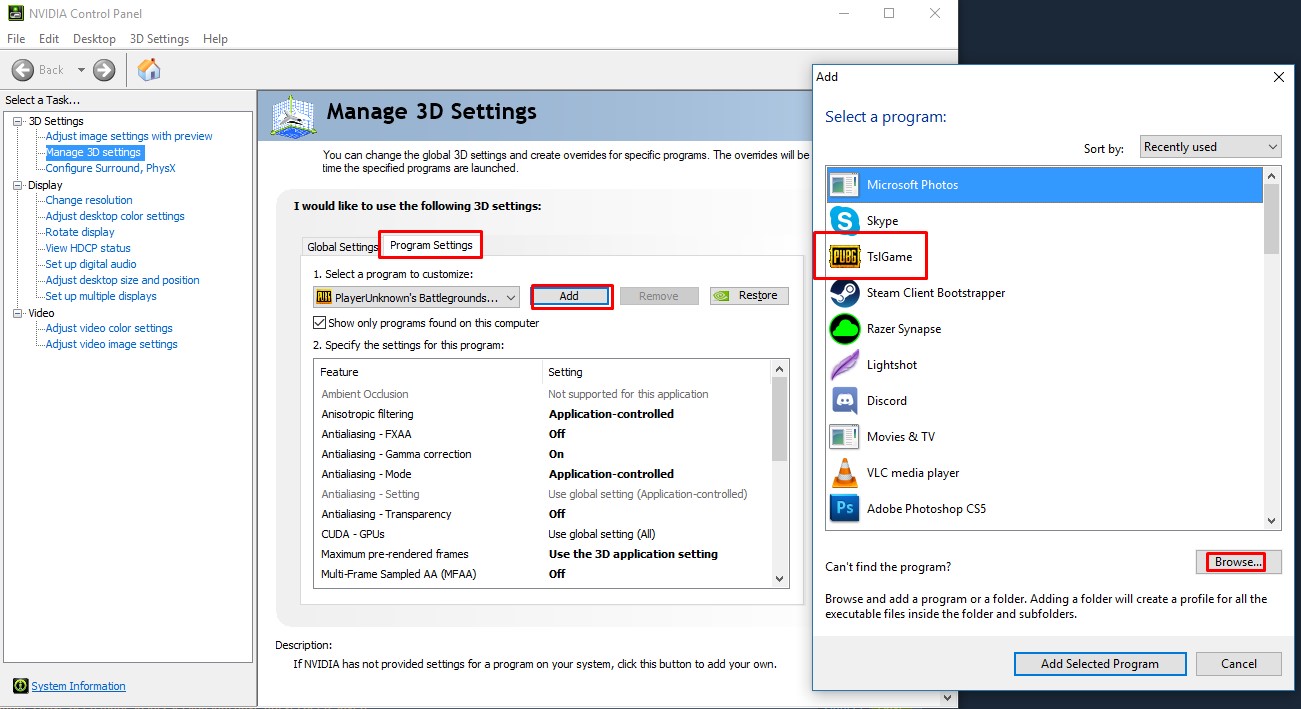The height and width of the screenshot is (709, 1301).
Task: Select the Discord icon
Action: click(845, 401)
